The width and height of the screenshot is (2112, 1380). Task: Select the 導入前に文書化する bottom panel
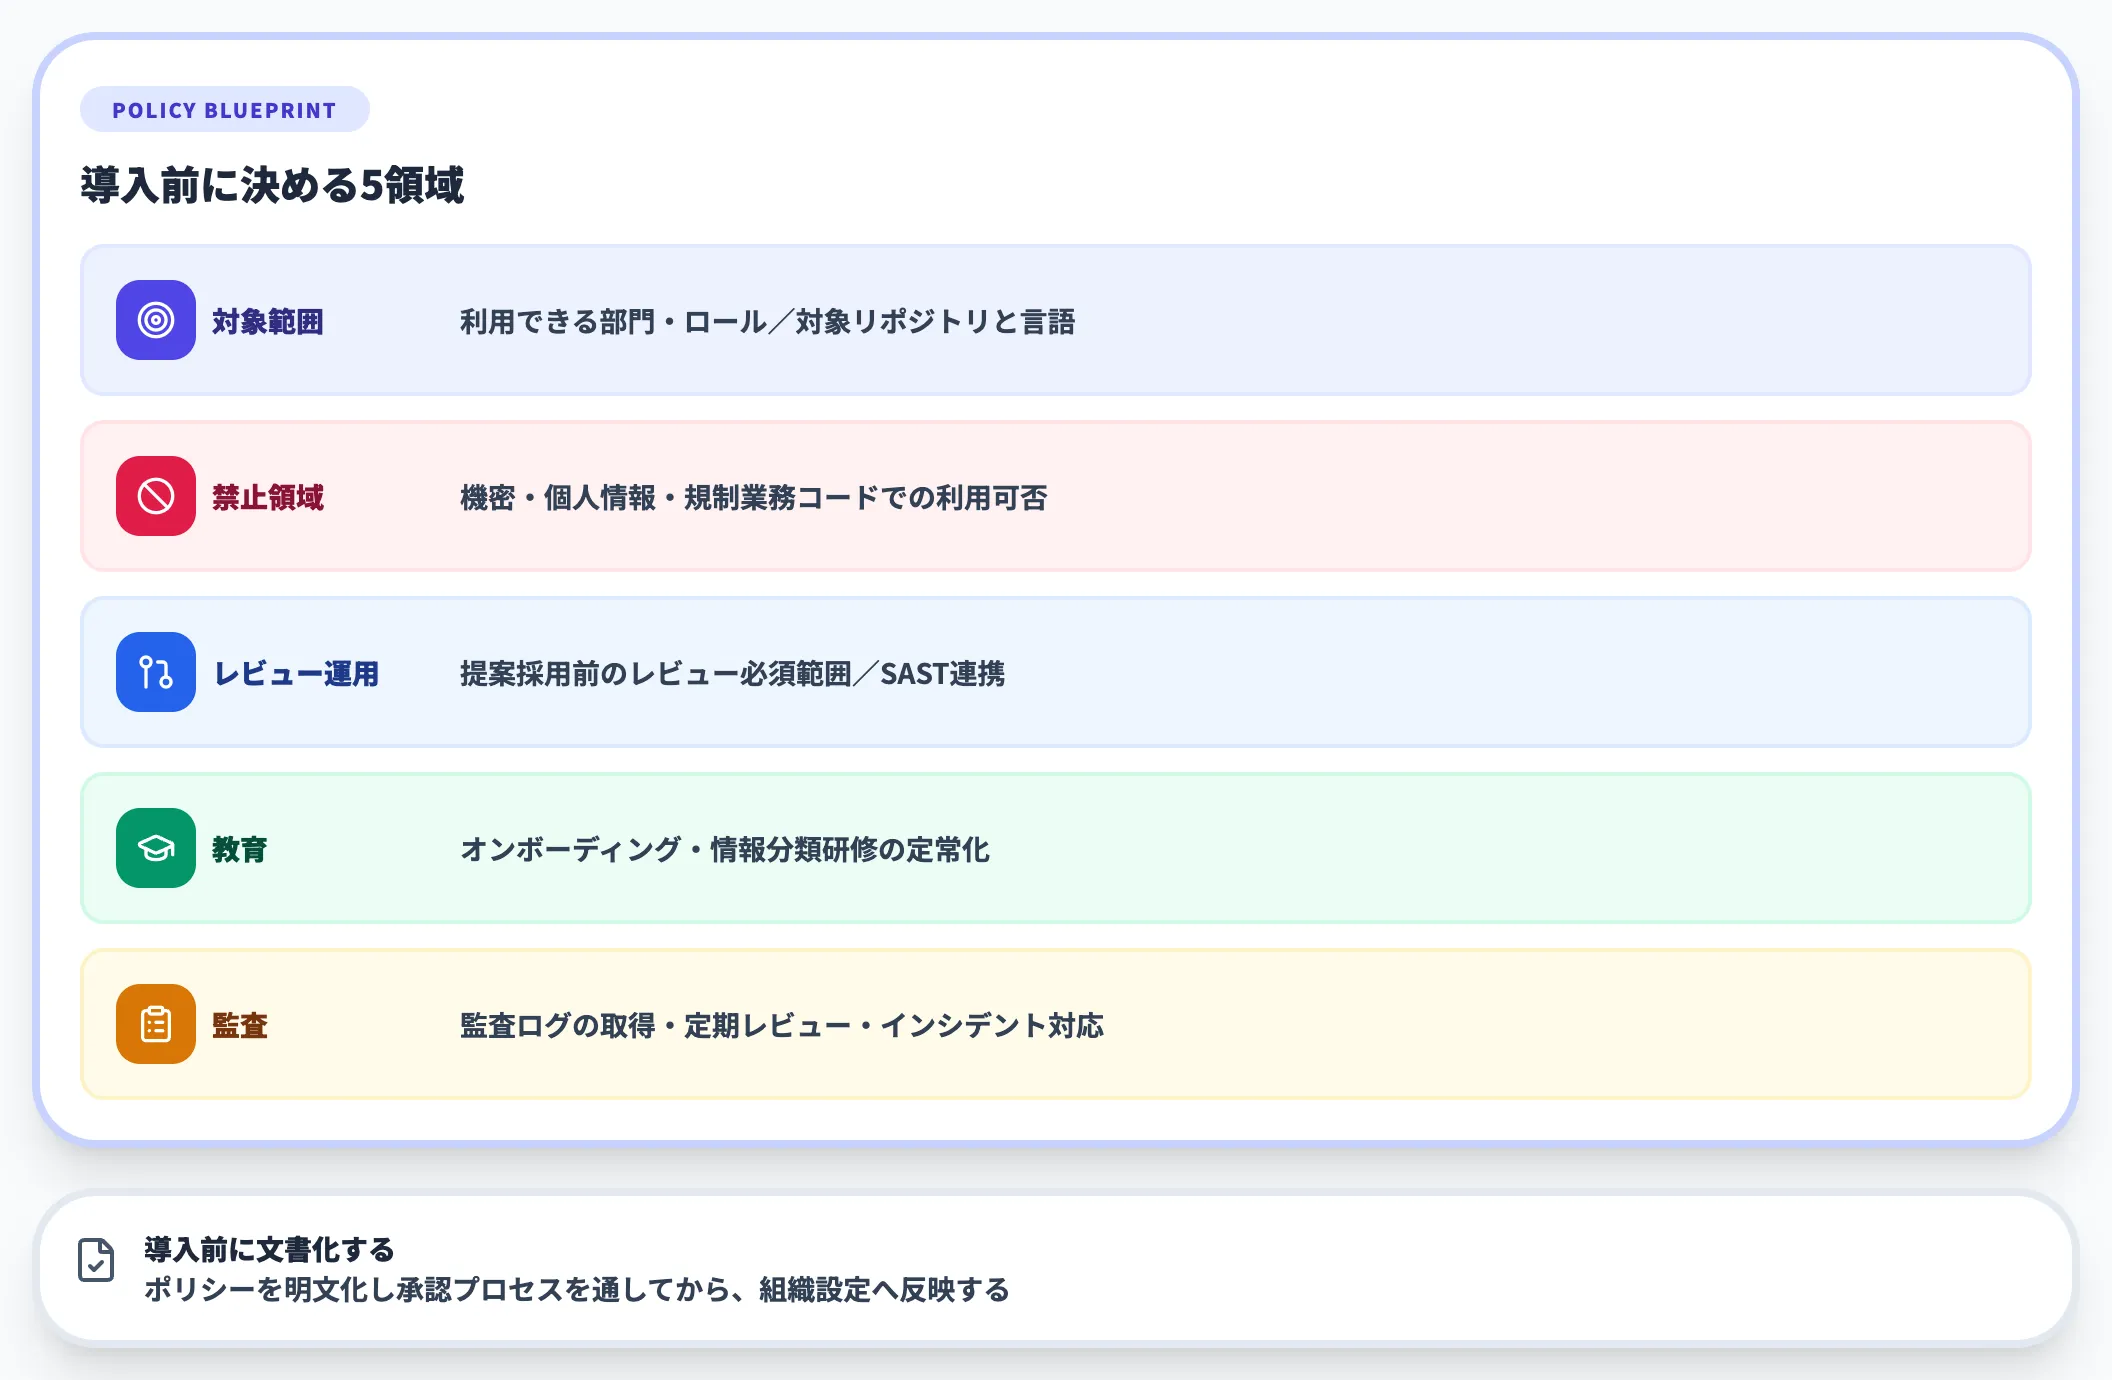pos(1056,1267)
